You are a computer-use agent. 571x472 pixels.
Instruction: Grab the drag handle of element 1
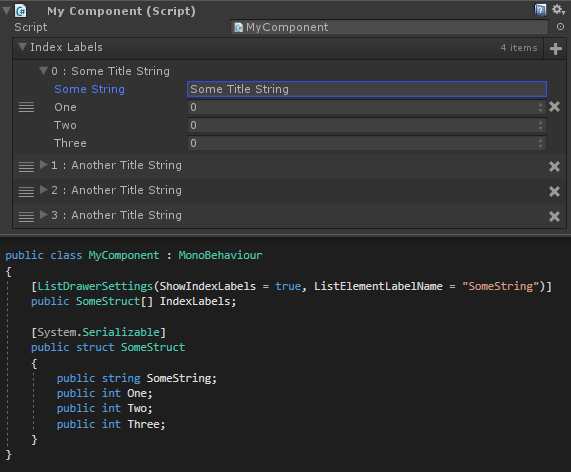[x=26, y=167]
